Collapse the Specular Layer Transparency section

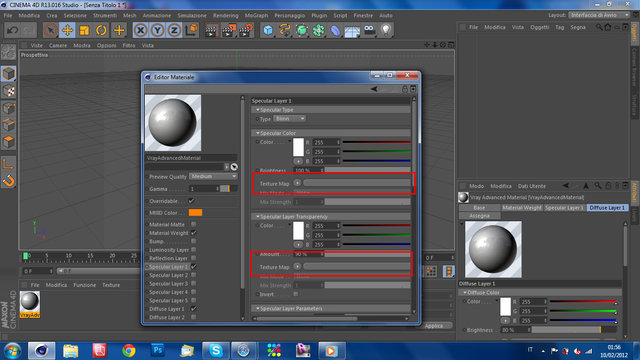coord(258,217)
